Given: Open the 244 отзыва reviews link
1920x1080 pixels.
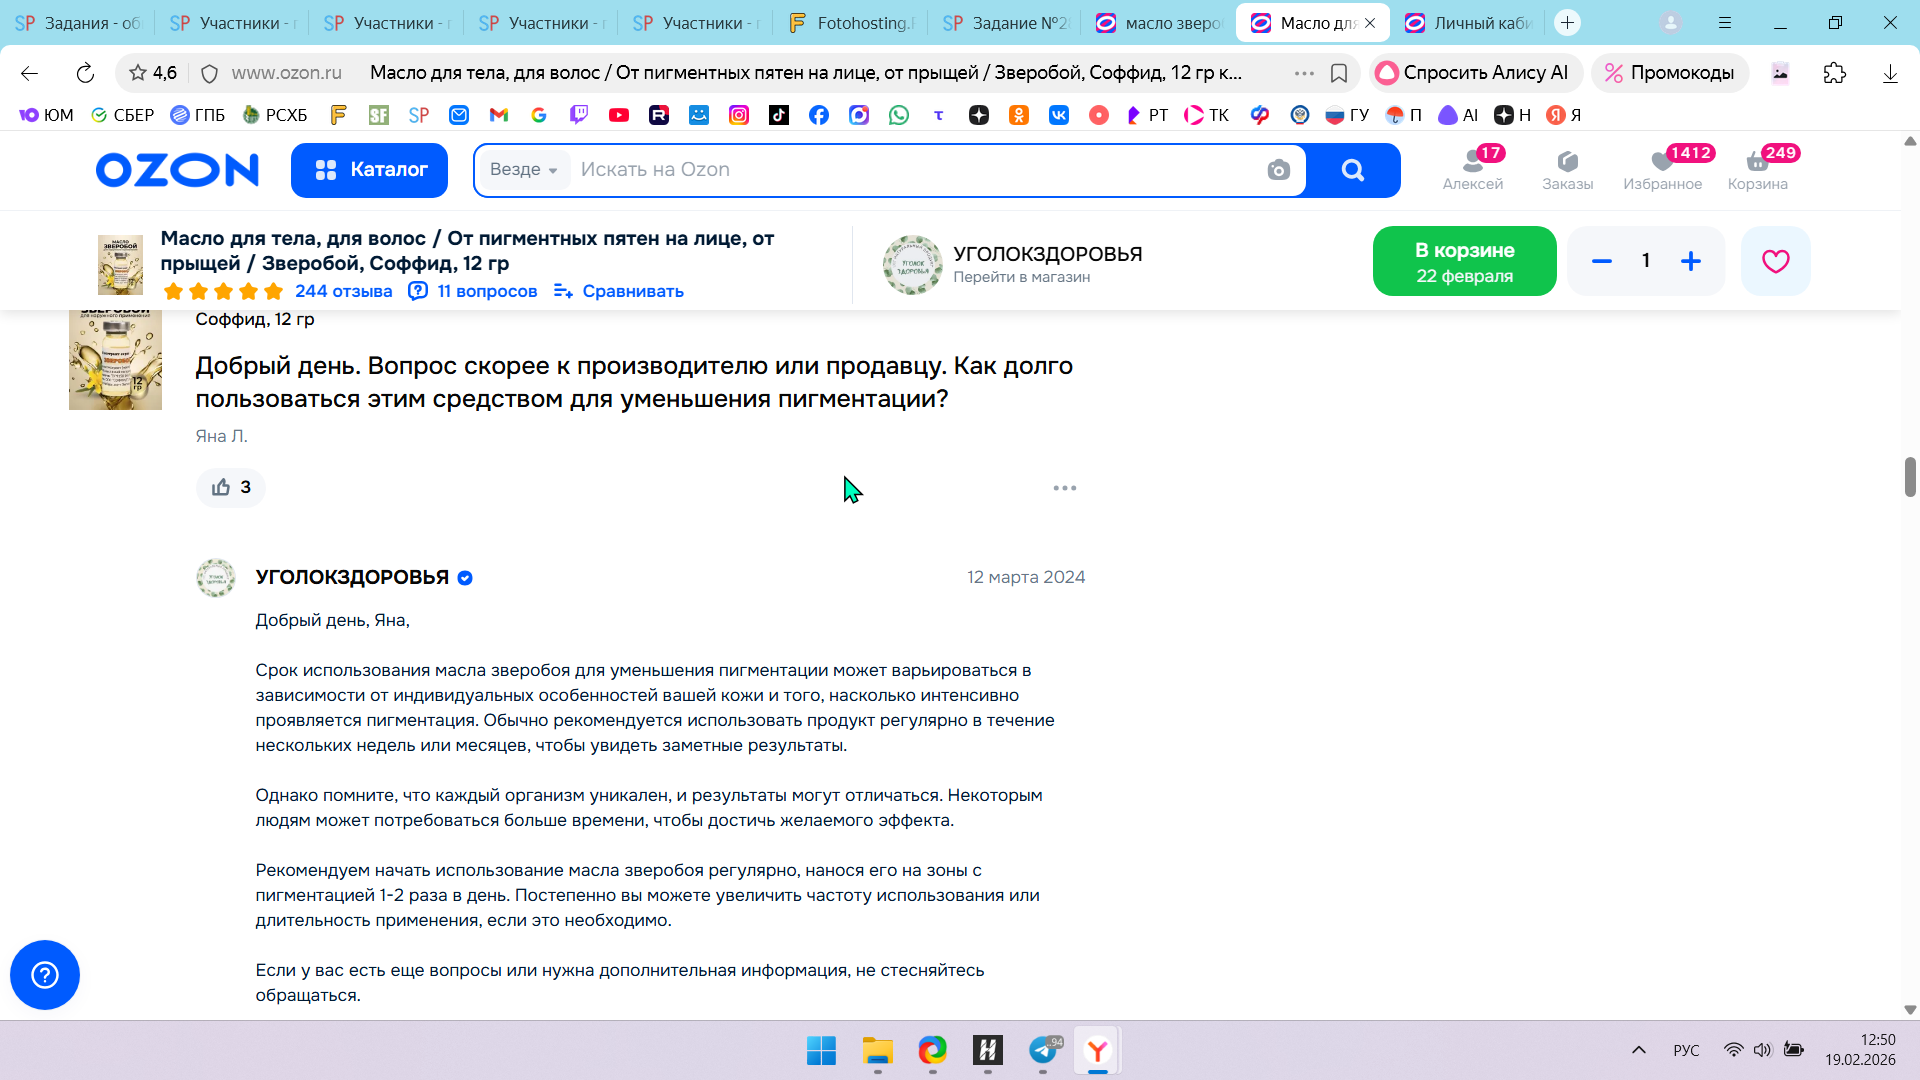Looking at the screenshot, I should pyautogui.click(x=343, y=291).
